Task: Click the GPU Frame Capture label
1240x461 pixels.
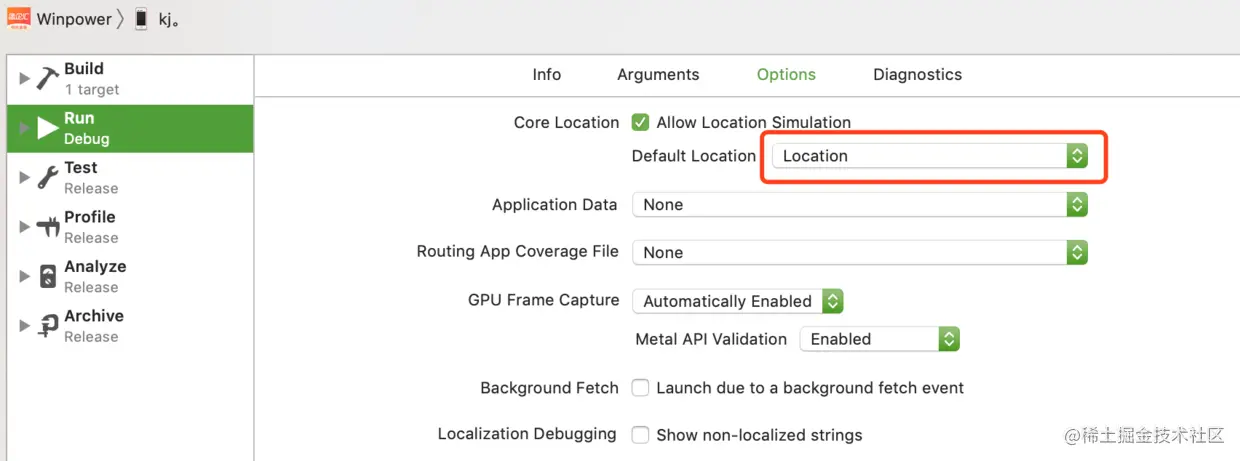Action: 543,300
